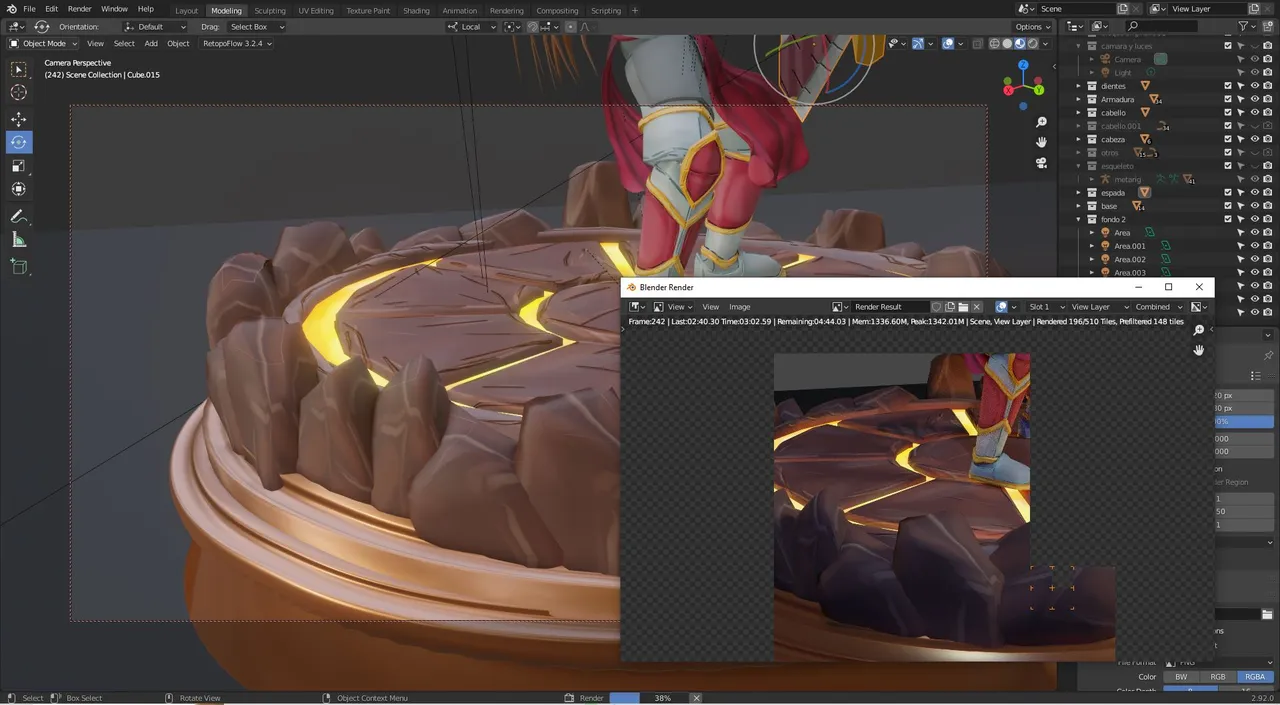Activate the Rotate tool
Screen dimensions: 1280x705
click(19, 142)
